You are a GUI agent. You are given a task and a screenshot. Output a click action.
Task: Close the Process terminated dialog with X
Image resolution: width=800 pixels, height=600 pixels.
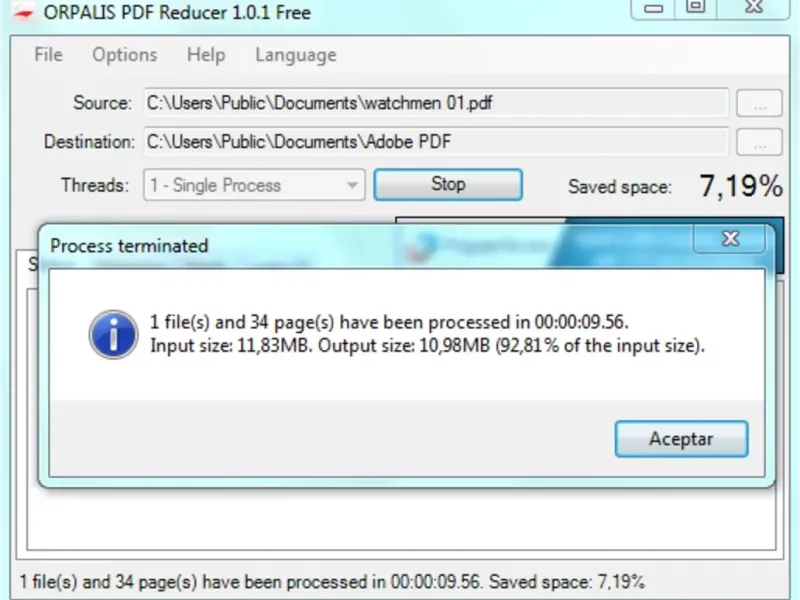pyautogui.click(x=730, y=239)
